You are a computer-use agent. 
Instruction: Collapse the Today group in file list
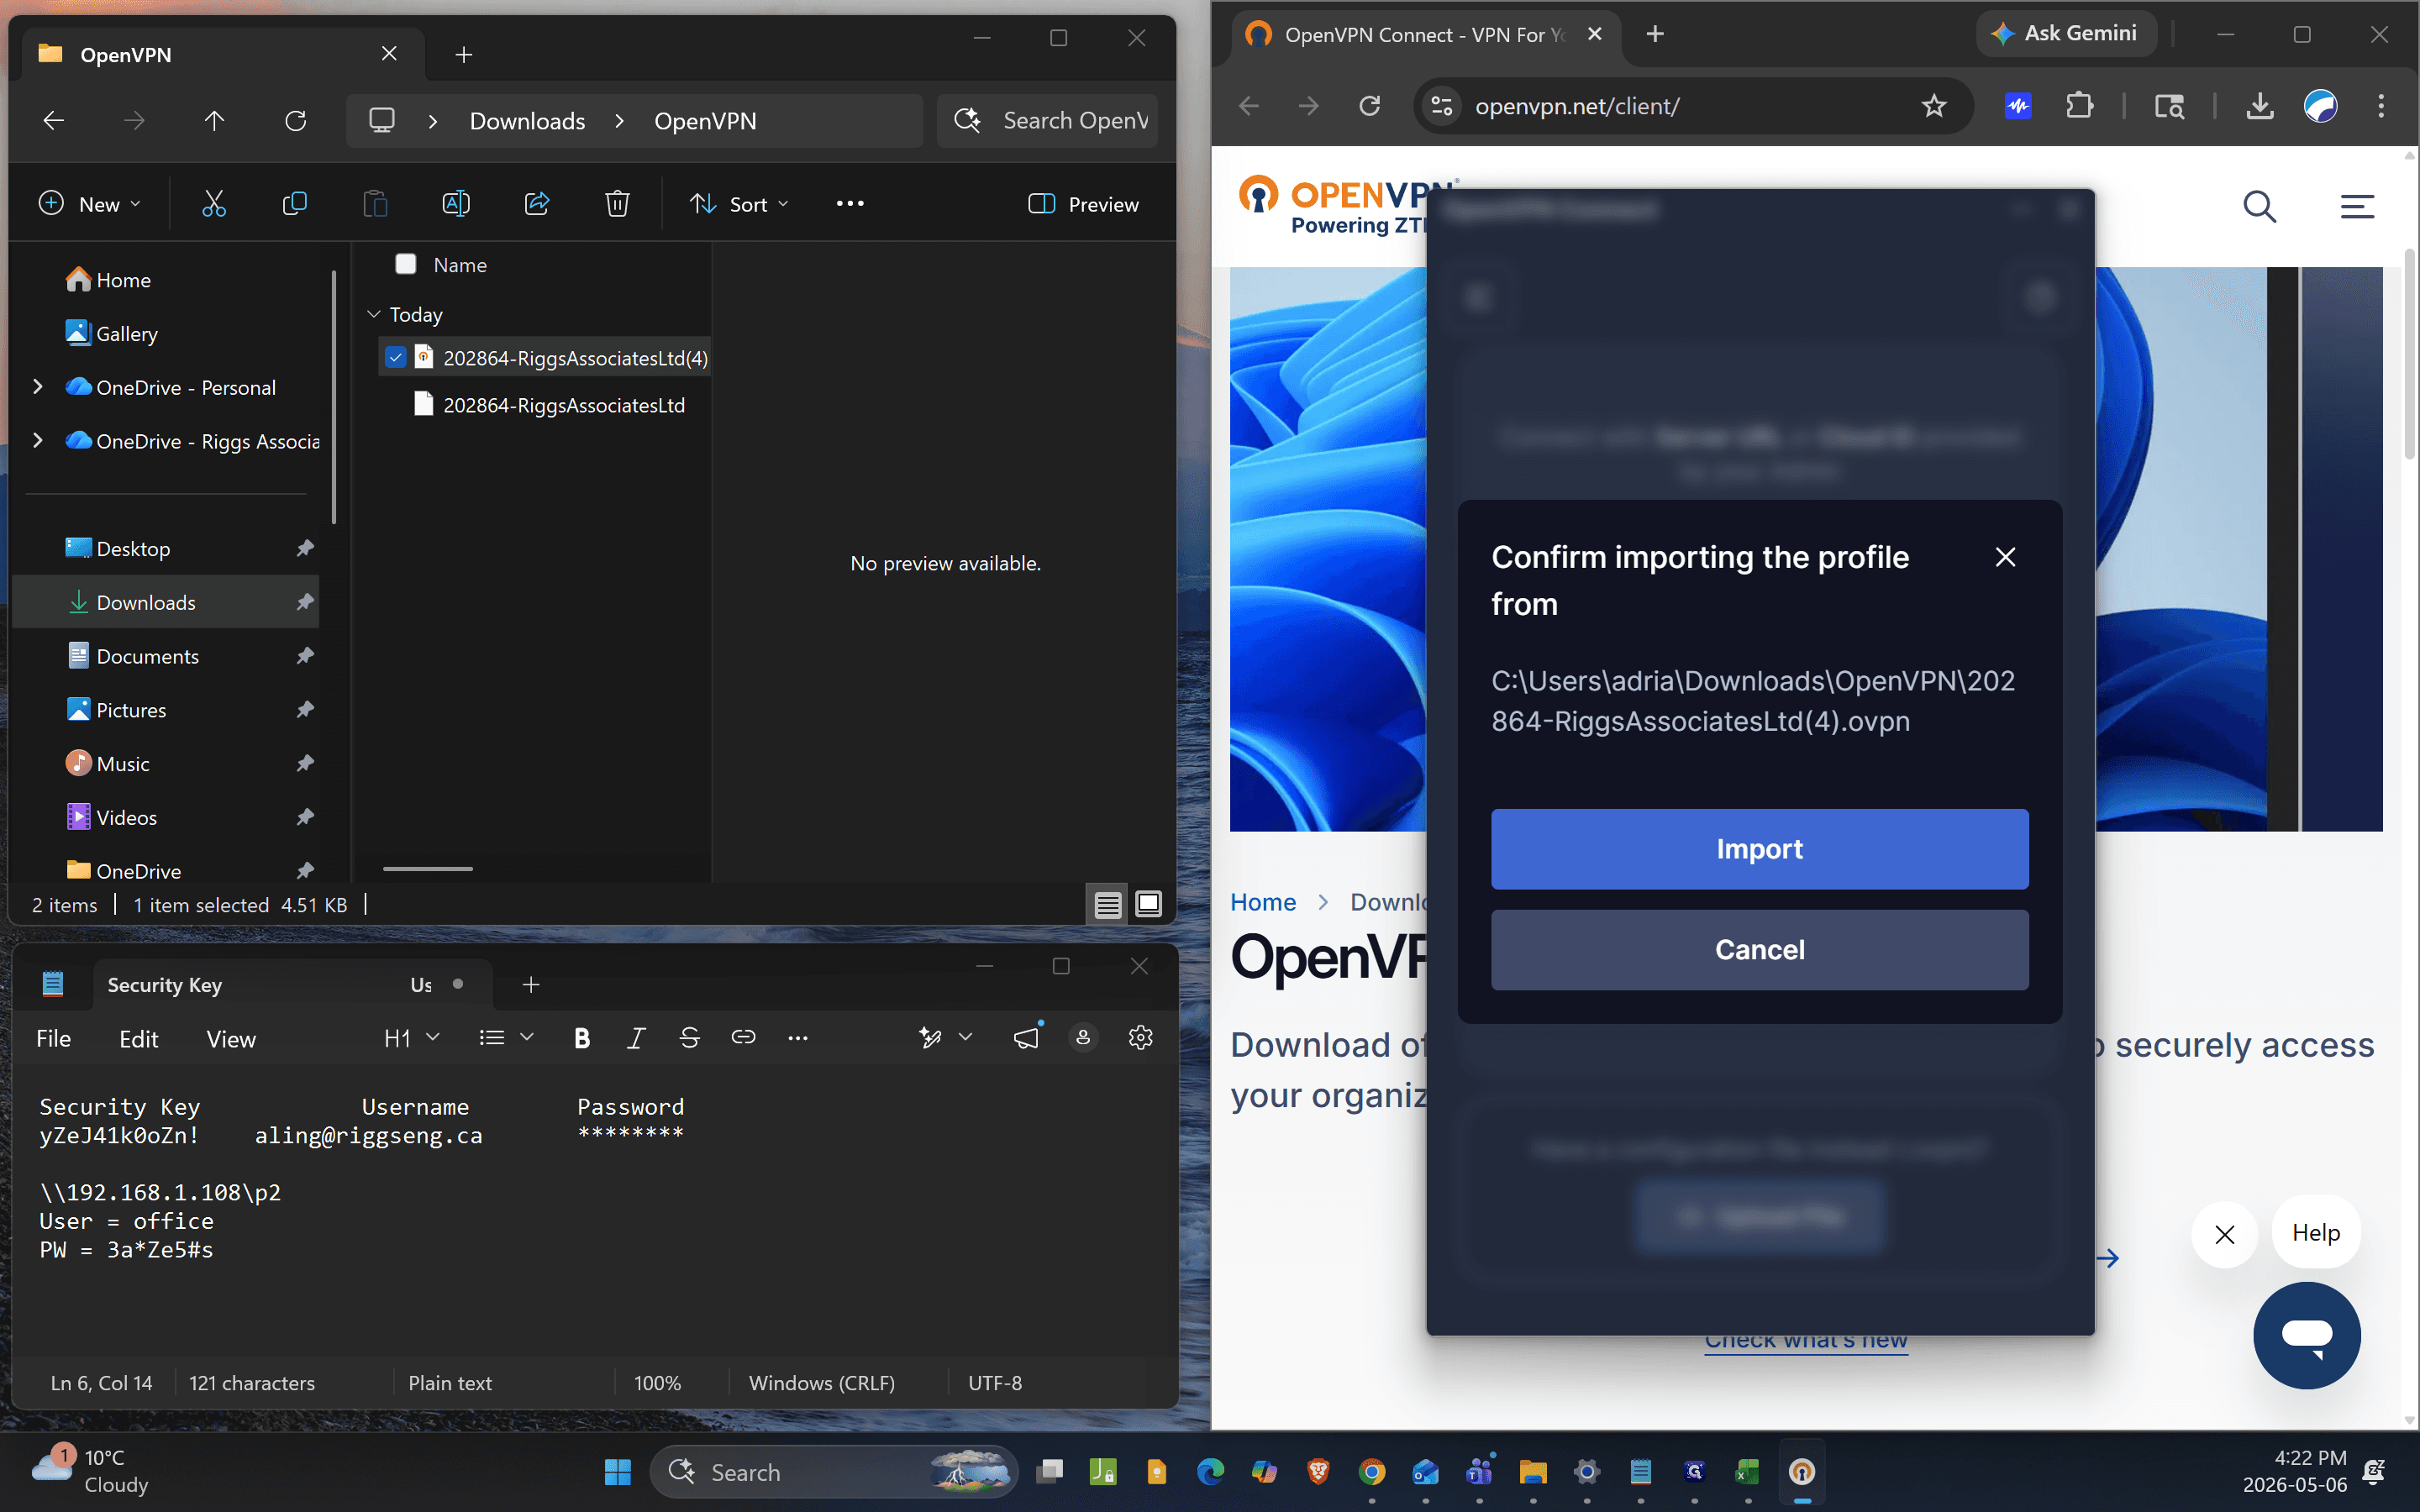coord(374,314)
